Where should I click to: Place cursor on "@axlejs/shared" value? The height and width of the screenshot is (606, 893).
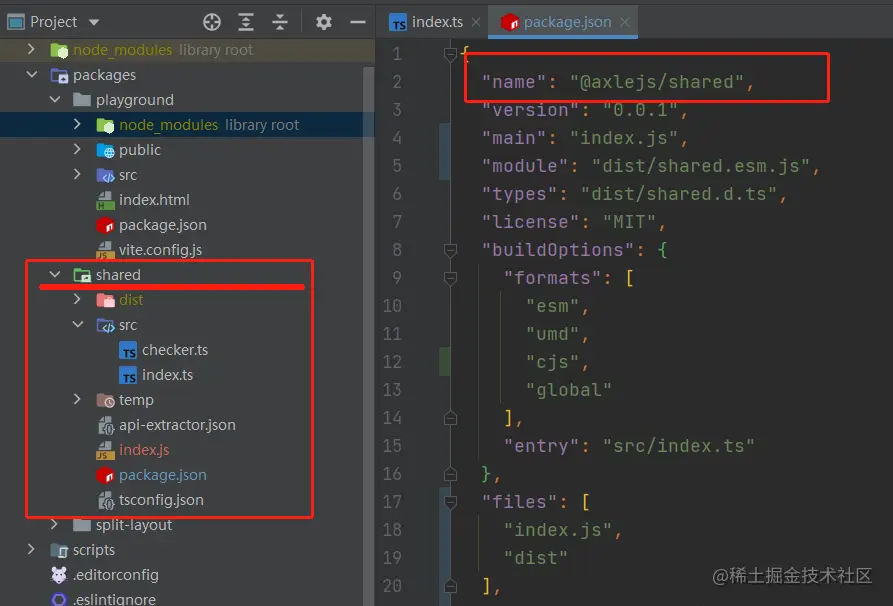click(x=657, y=82)
